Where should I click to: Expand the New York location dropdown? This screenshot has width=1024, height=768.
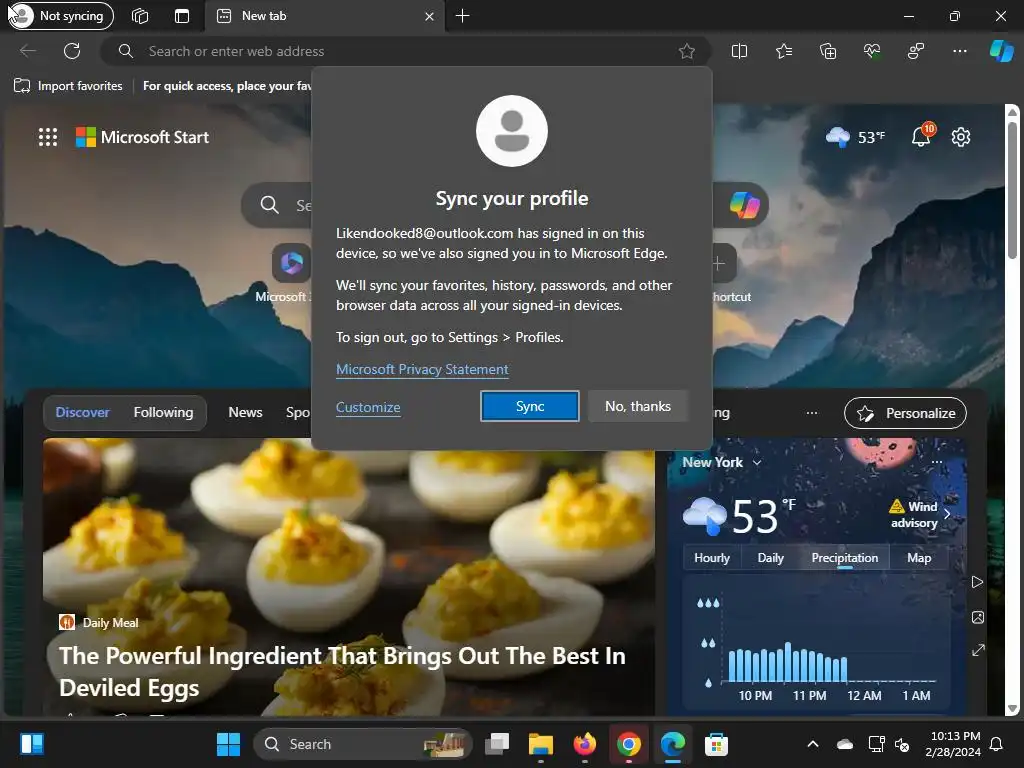pos(721,462)
